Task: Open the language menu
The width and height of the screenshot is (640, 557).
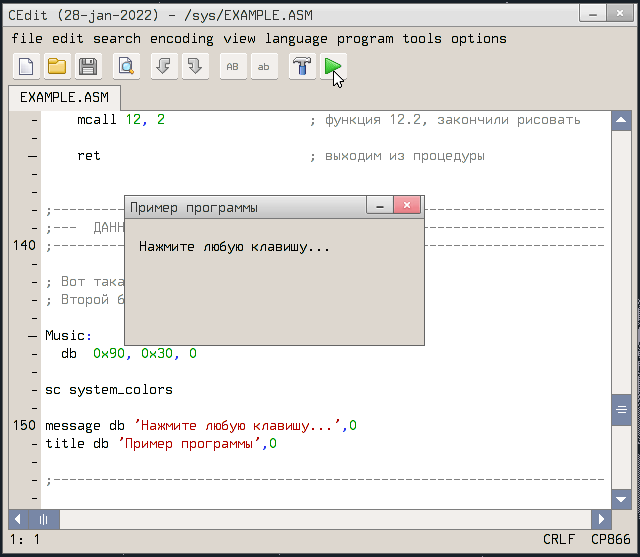Action: pyautogui.click(x=296, y=39)
